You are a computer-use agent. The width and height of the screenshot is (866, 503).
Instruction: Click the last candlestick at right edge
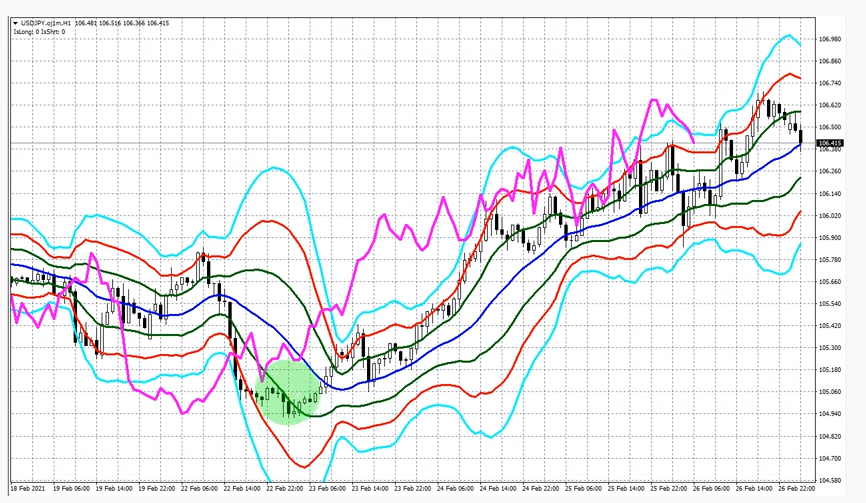coord(800,136)
